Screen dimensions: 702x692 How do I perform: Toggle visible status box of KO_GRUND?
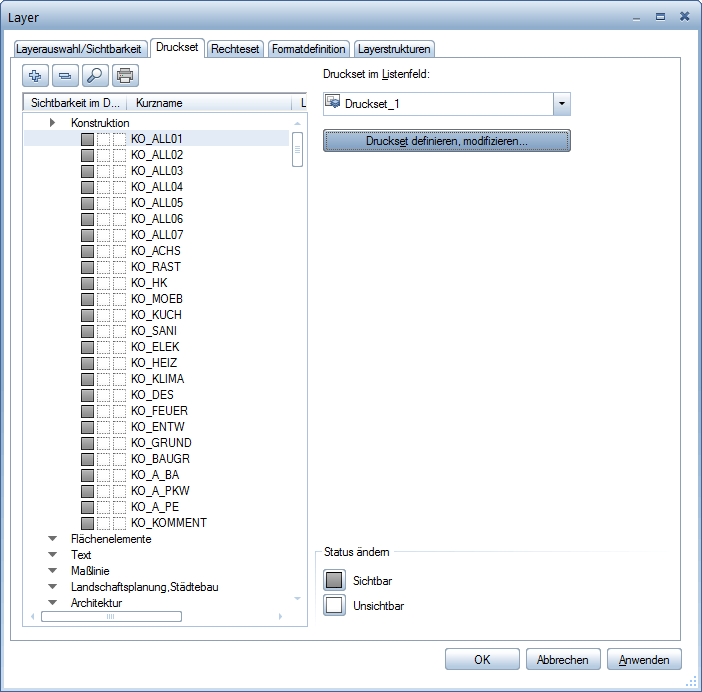[87, 443]
